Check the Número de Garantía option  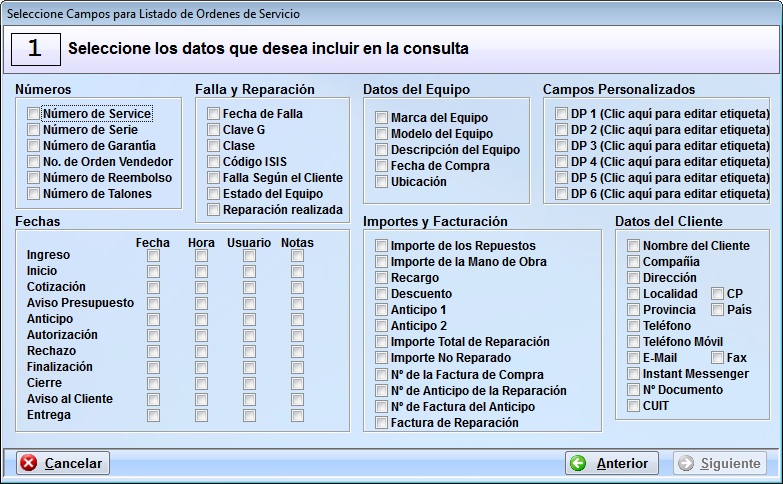(35, 146)
